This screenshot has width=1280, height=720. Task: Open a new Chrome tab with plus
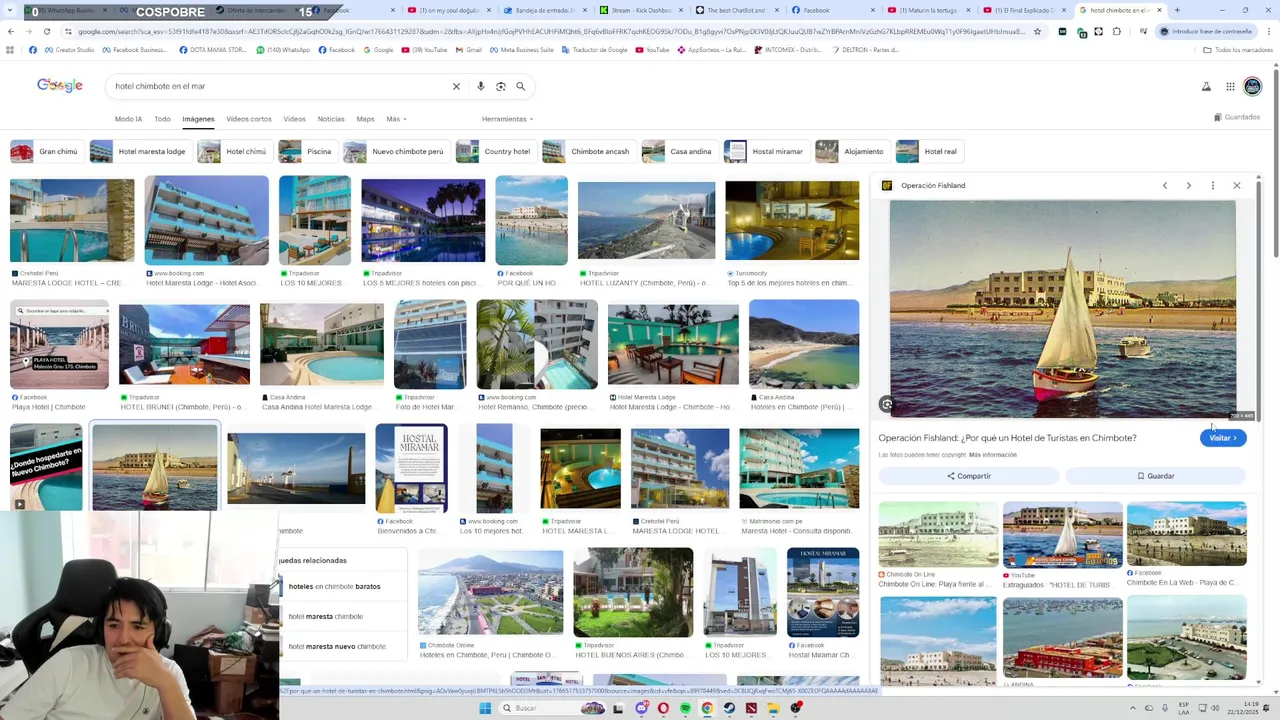1177,10
